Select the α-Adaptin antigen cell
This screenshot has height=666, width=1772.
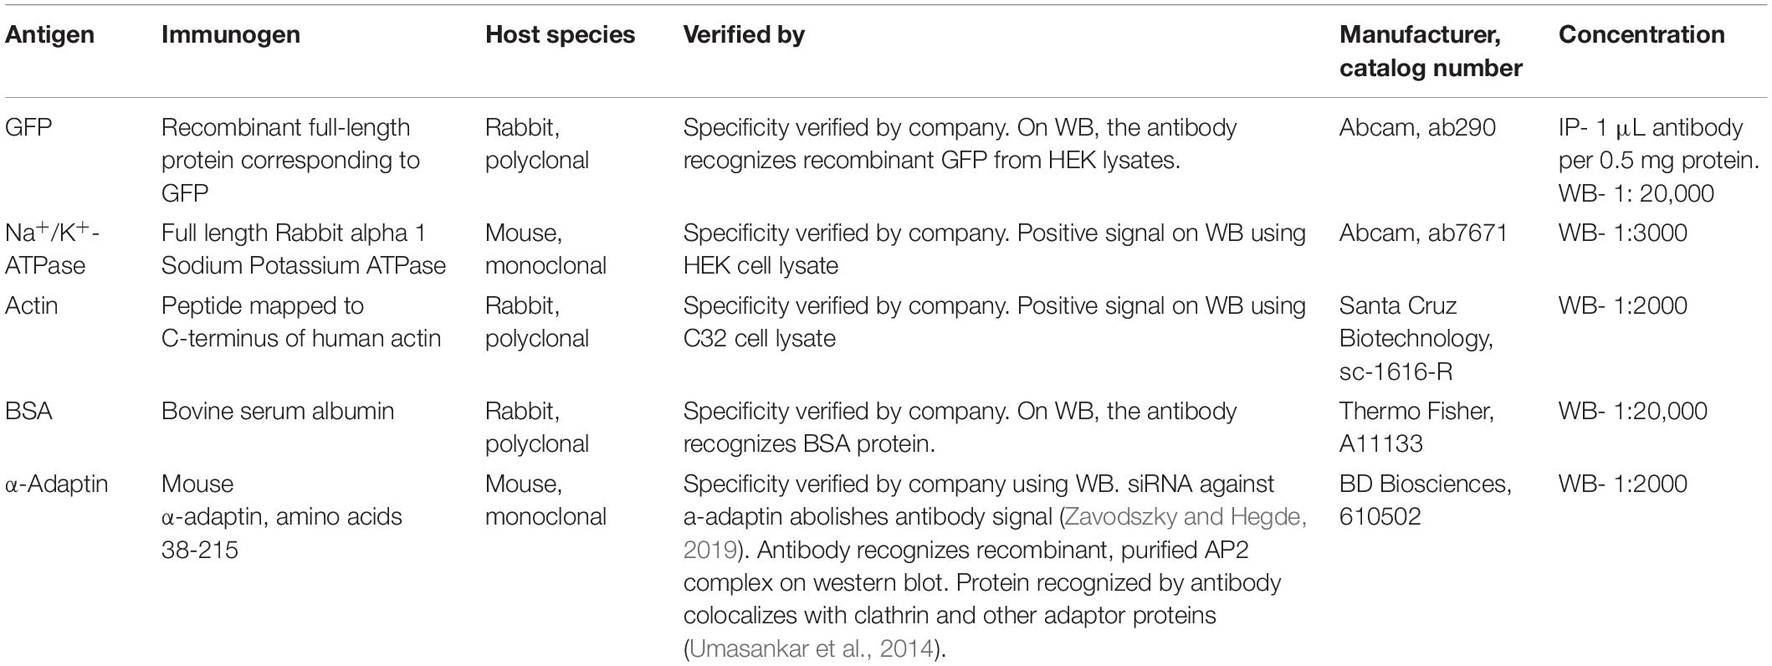click(x=57, y=484)
